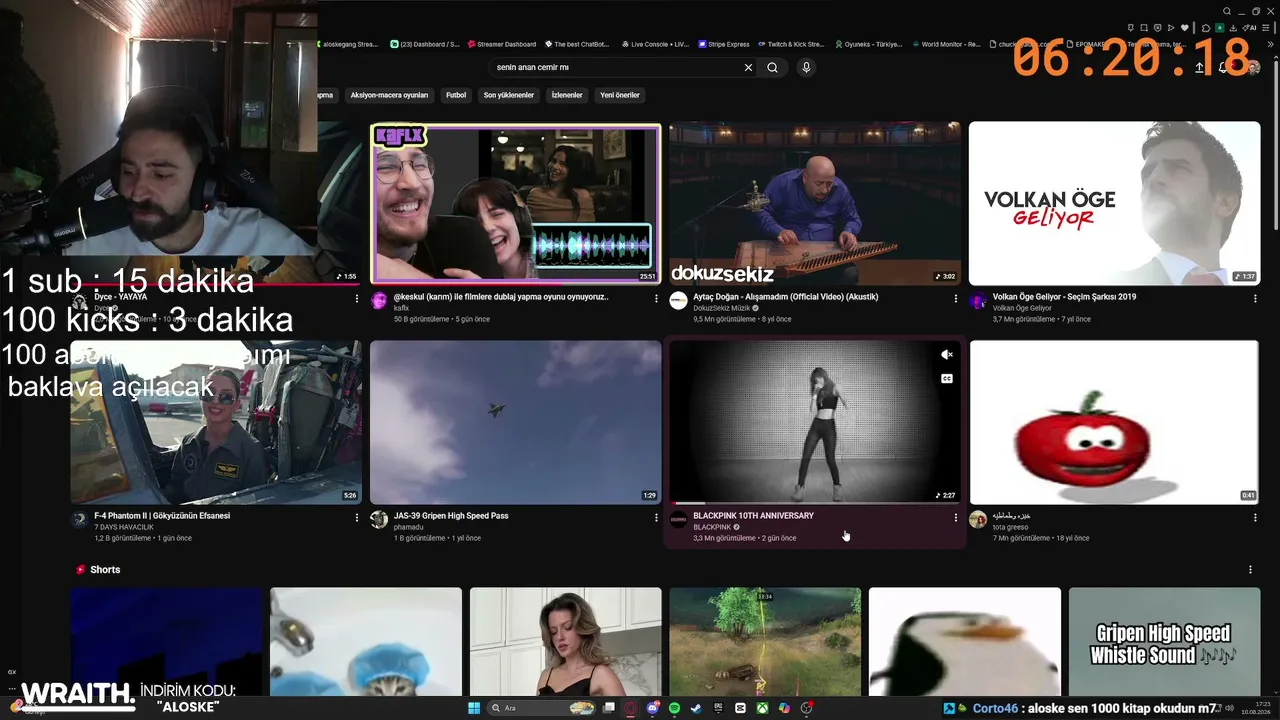Image resolution: width=1280 pixels, height=720 pixels.
Task: Unmute the BLACKPINK preview video
Action: click(x=946, y=355)
